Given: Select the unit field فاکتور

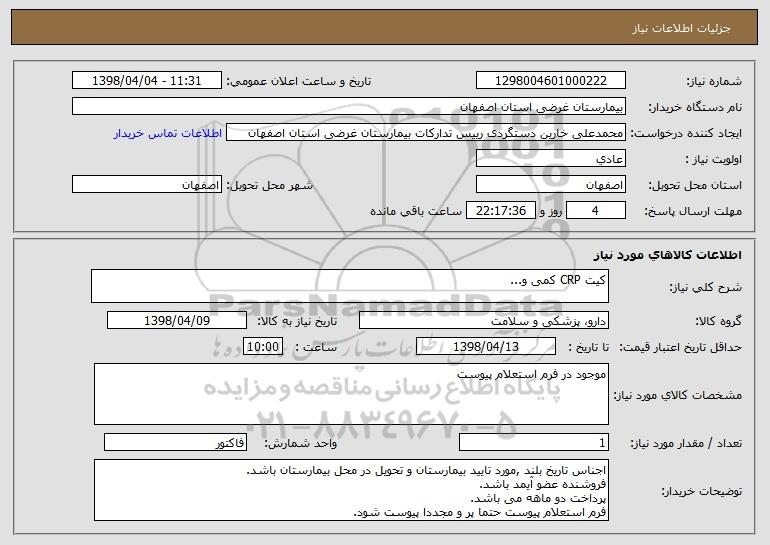Looking at the screenshot, I should tap(175, 442).
